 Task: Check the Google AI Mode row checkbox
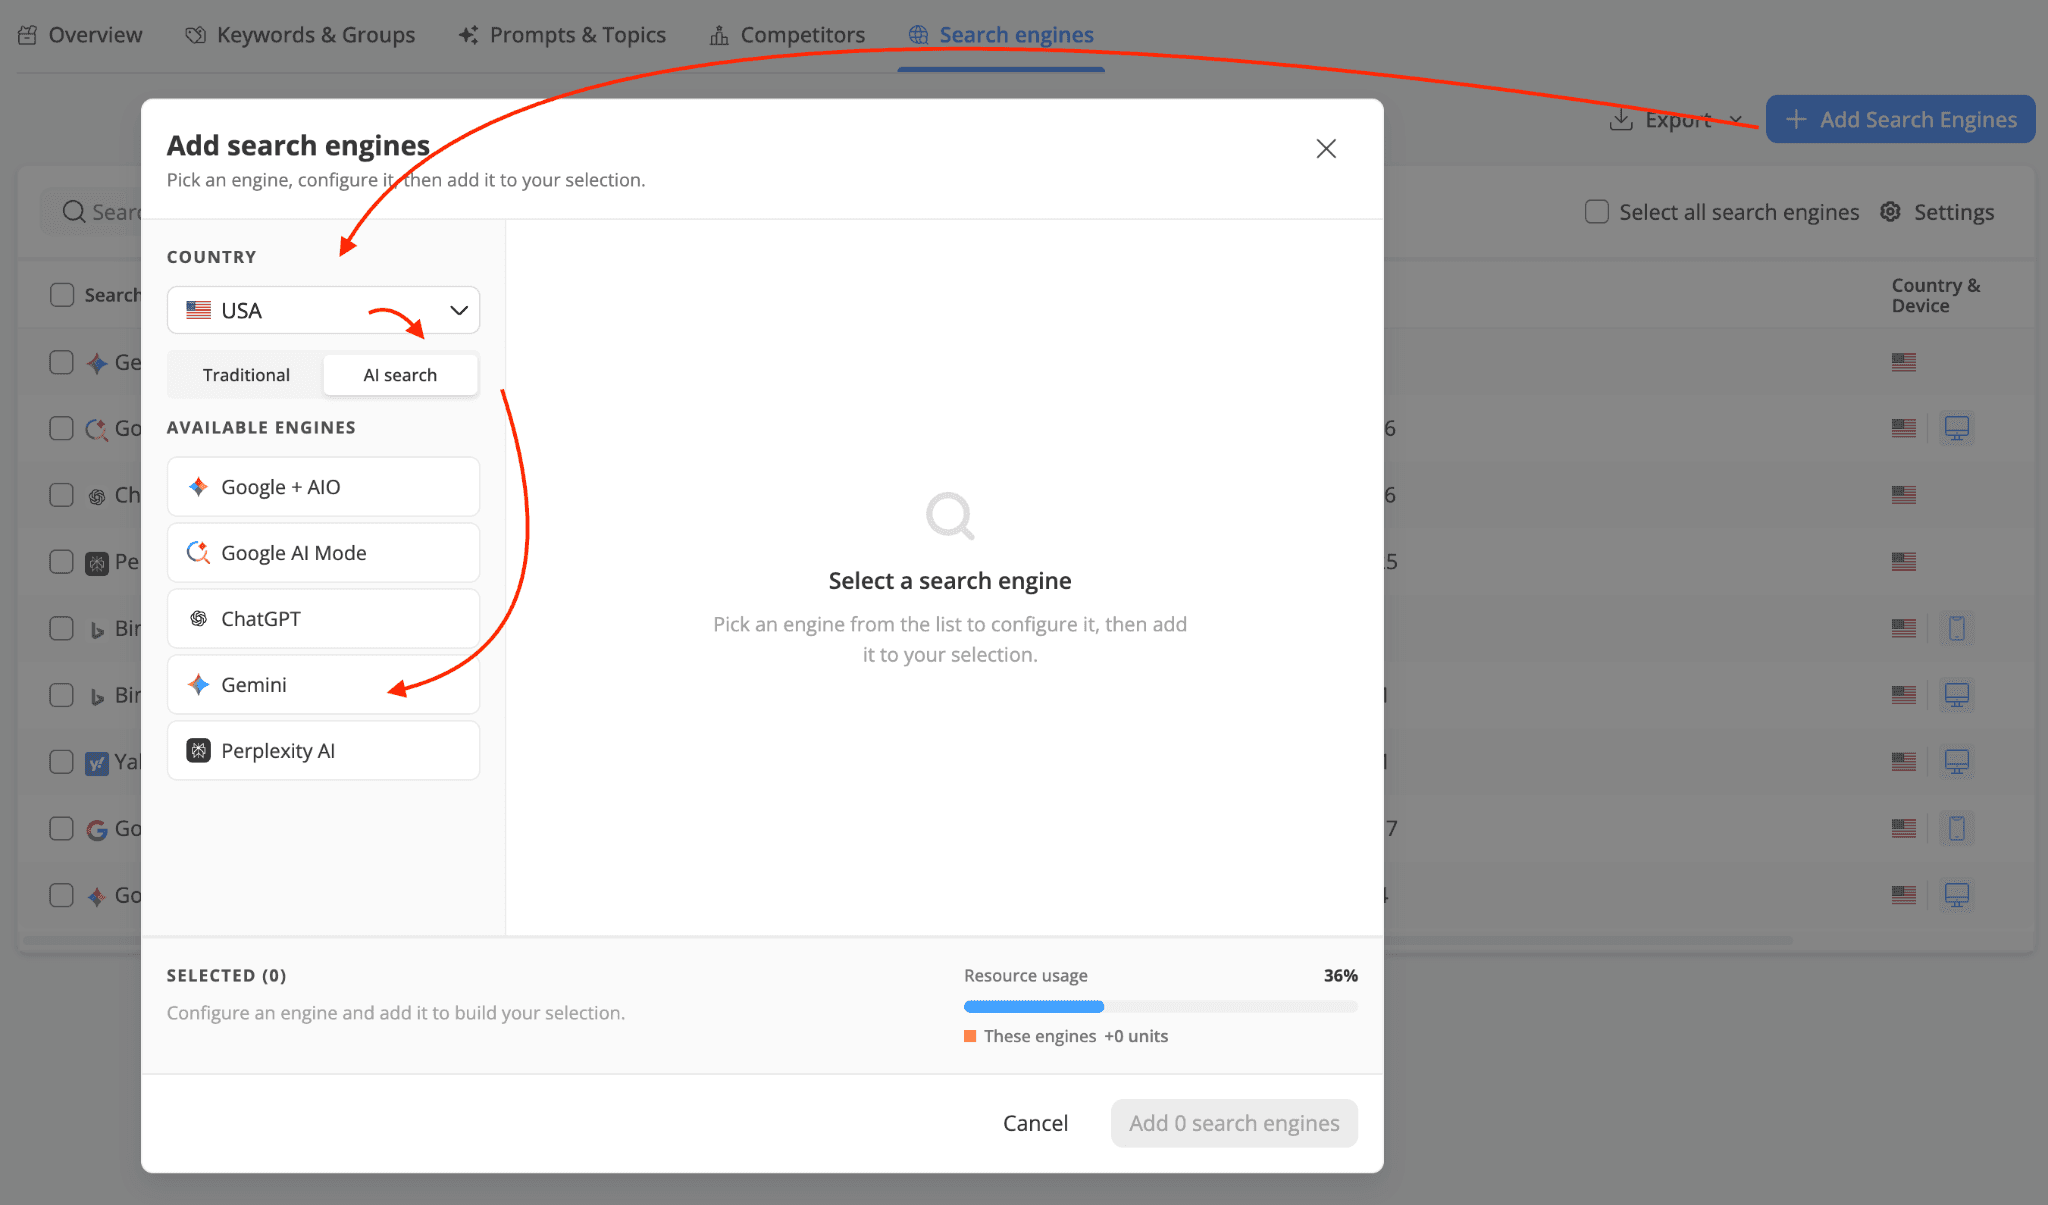click(62, 429)
